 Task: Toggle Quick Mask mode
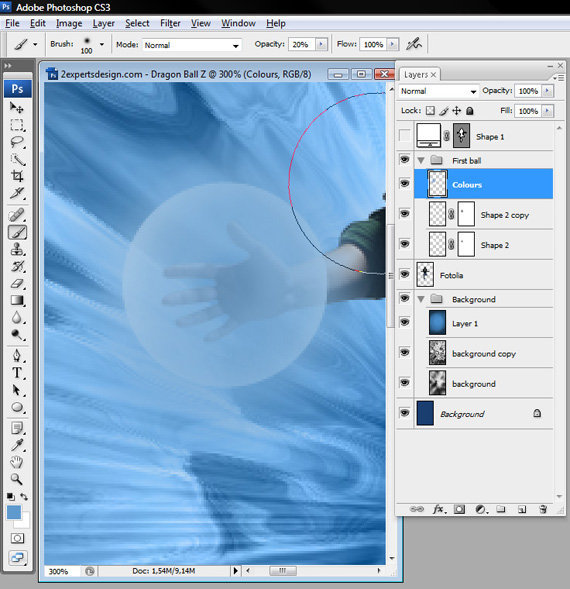17,538
